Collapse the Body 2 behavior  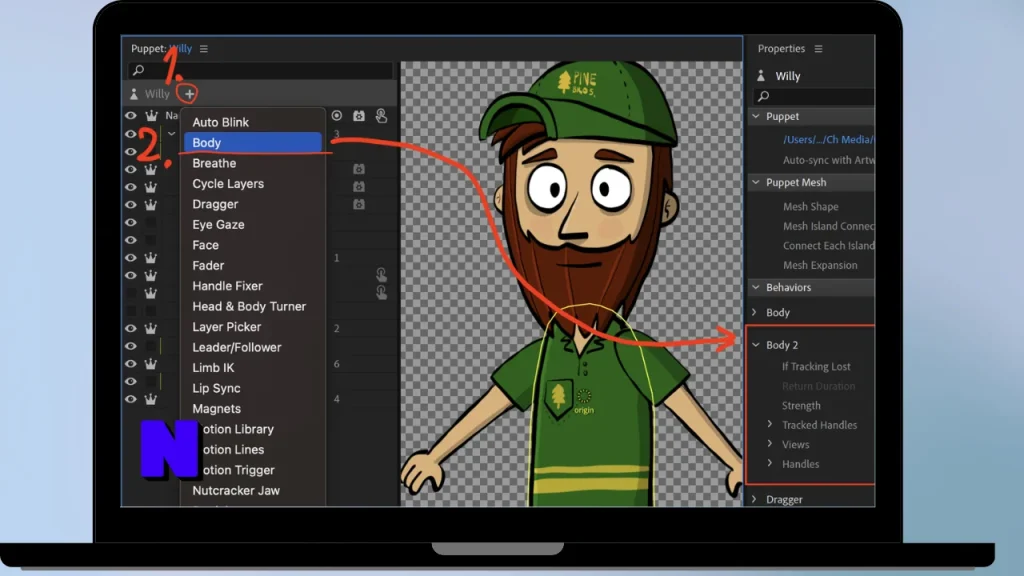click(x=756, y=345)
